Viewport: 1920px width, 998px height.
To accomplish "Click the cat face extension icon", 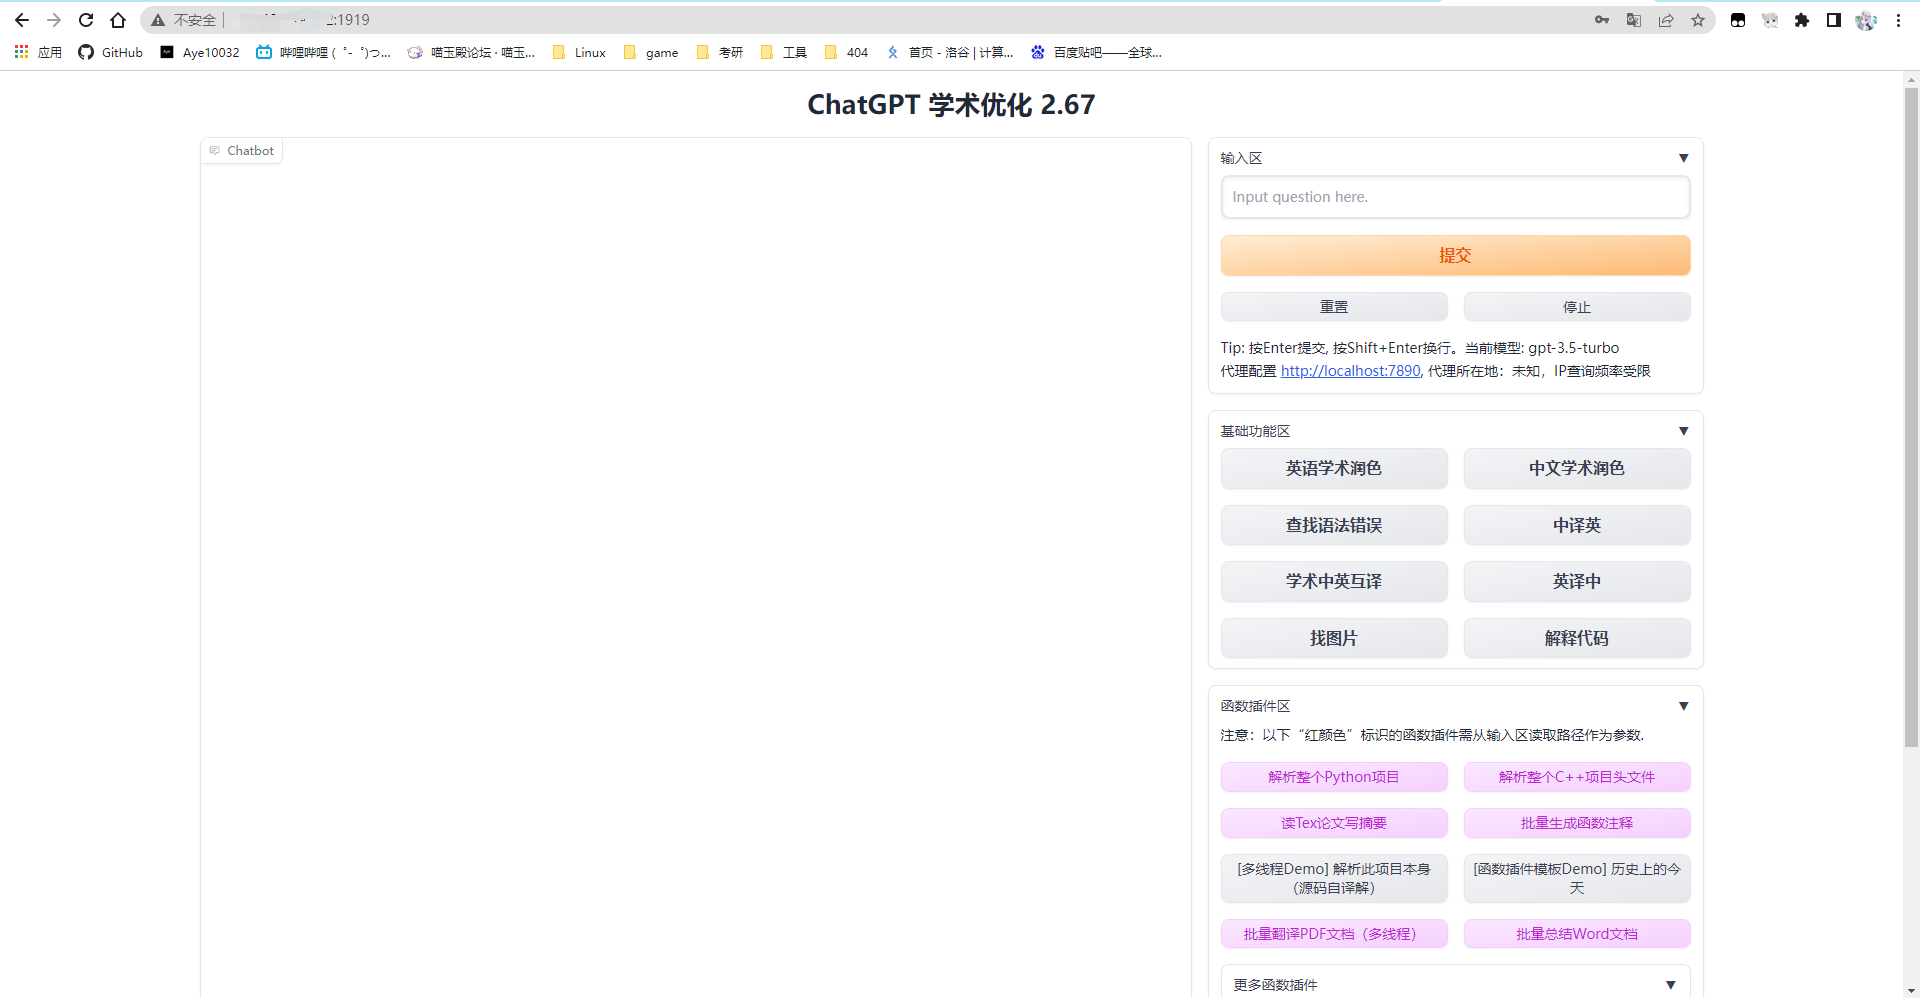I will 1770,20.
